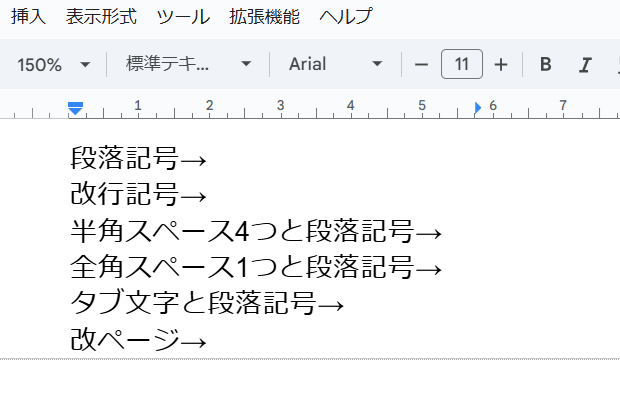
Task: Open the ツール menu
Action: point(184,16)
